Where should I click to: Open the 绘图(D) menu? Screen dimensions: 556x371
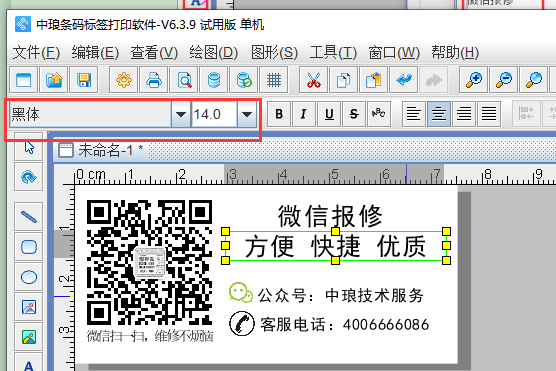point(213,53)
